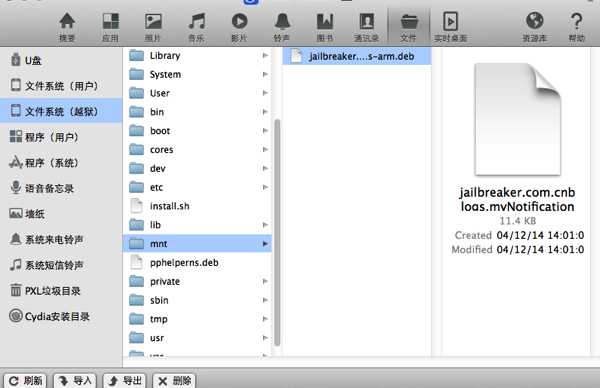Select 程序（用户）in the sidebar
600x388 pixels.
pos(61,137)
